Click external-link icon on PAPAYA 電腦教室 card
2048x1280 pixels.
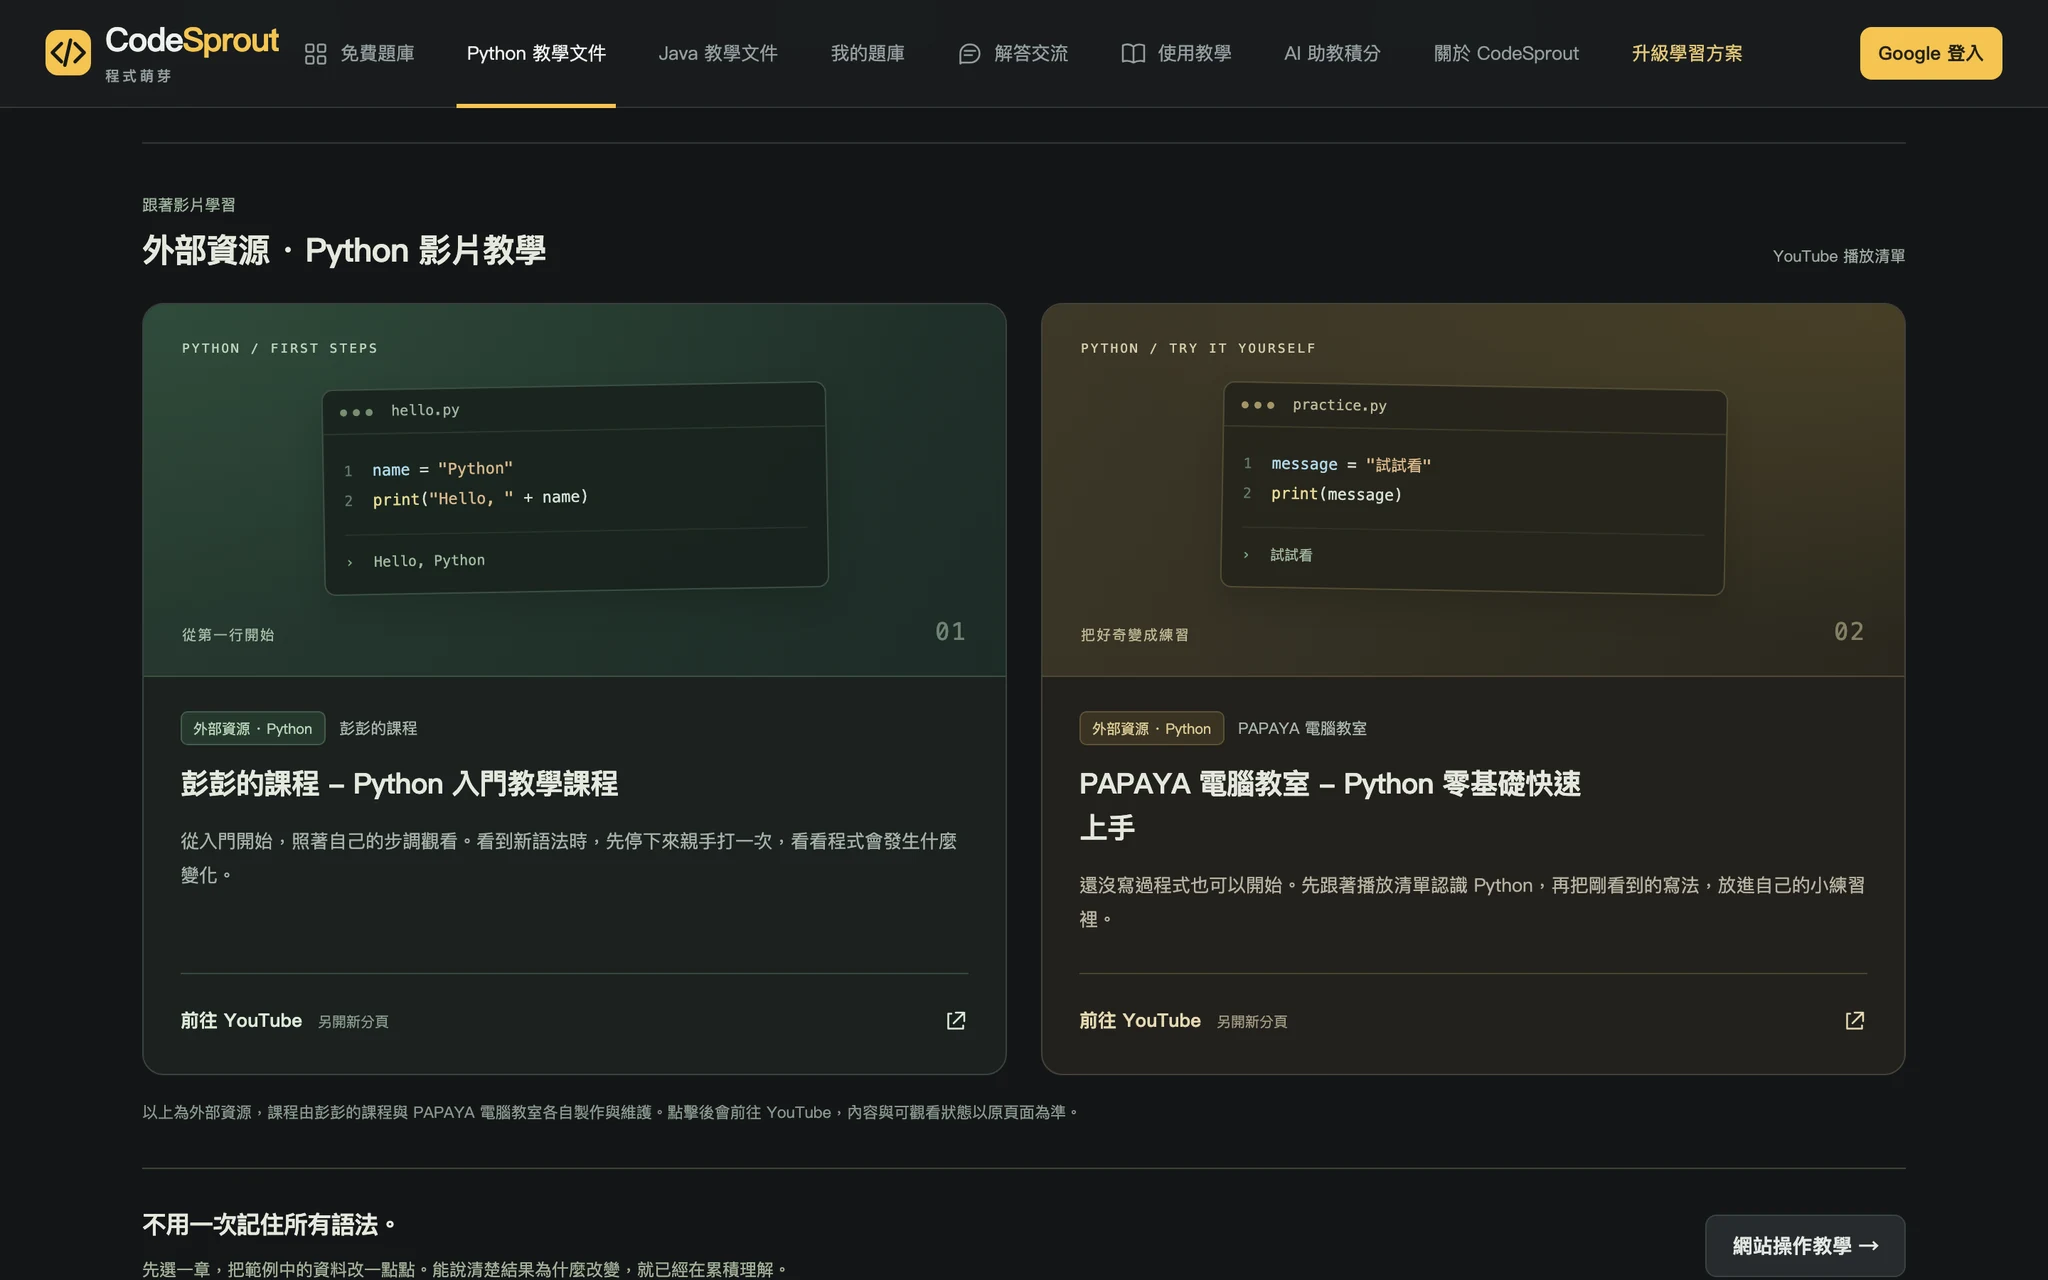(x=1855, y=1020)
